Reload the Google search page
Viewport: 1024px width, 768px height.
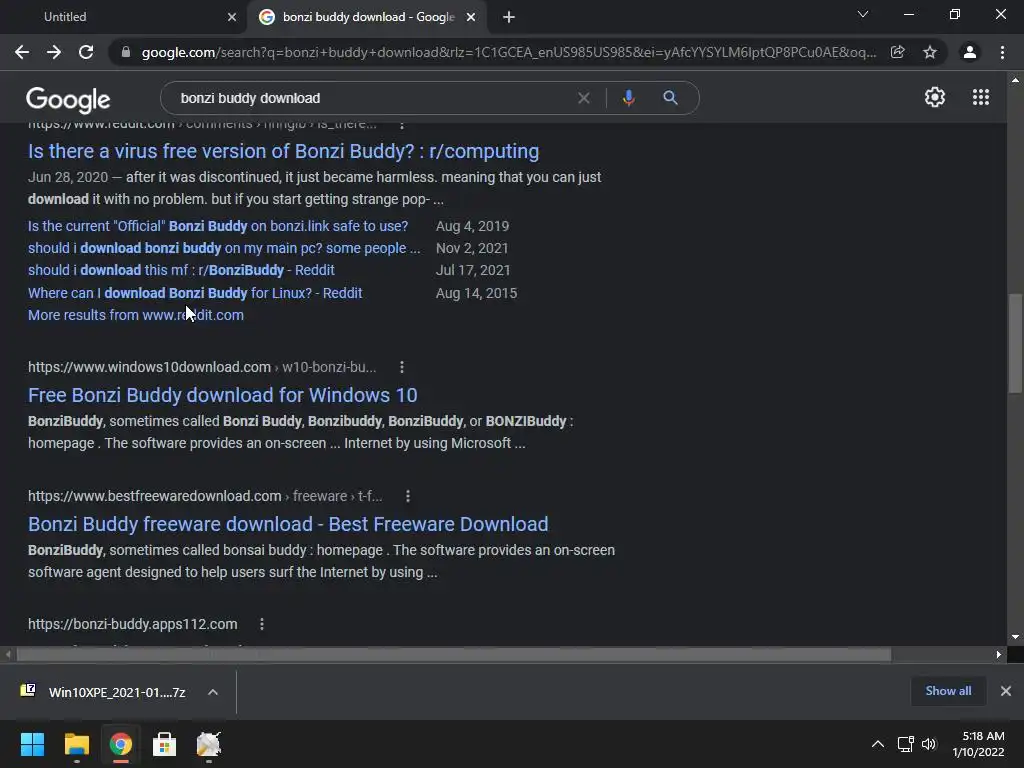86,52
